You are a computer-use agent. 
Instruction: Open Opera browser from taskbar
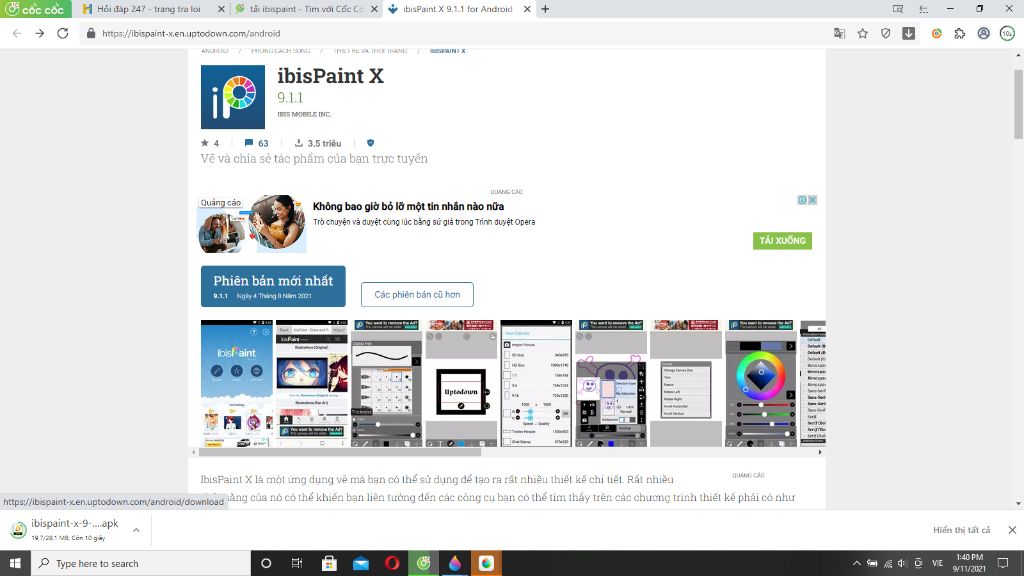click(x=392, y=563)
